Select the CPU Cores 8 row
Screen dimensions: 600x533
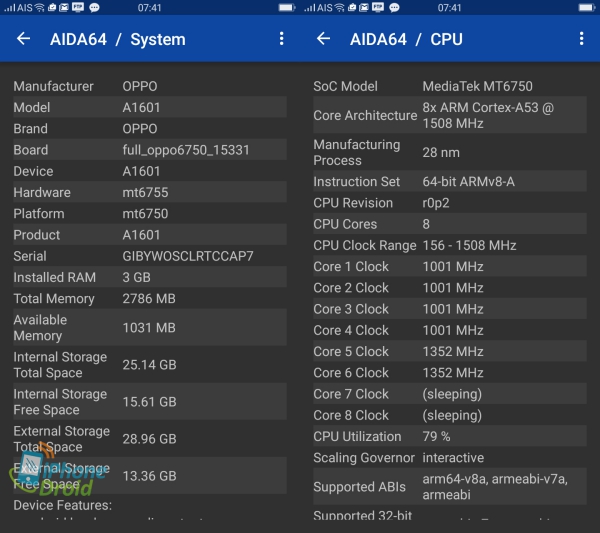click(450, 224)
